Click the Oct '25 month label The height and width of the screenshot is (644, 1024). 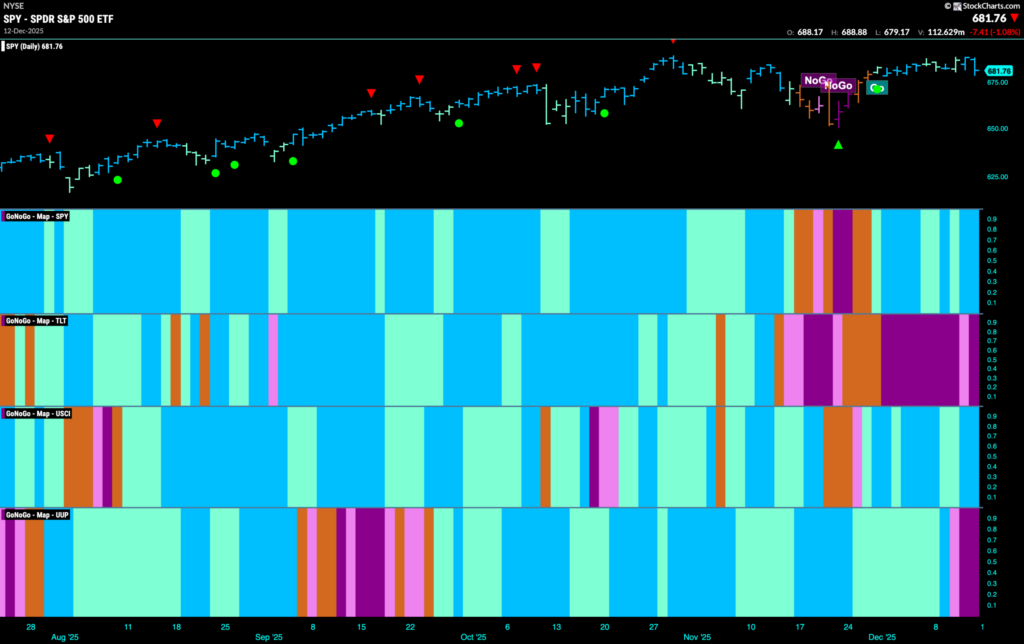(x=473, y=637)
